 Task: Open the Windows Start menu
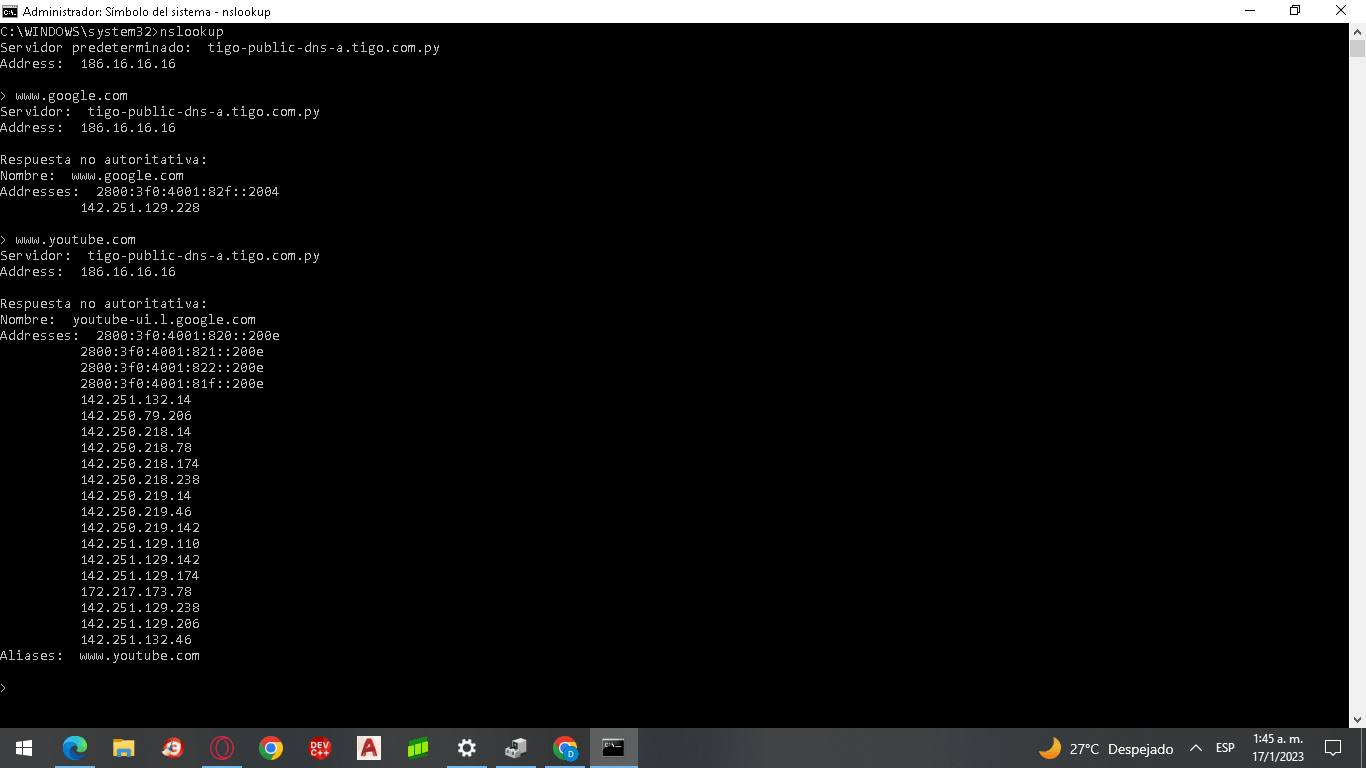24,748
